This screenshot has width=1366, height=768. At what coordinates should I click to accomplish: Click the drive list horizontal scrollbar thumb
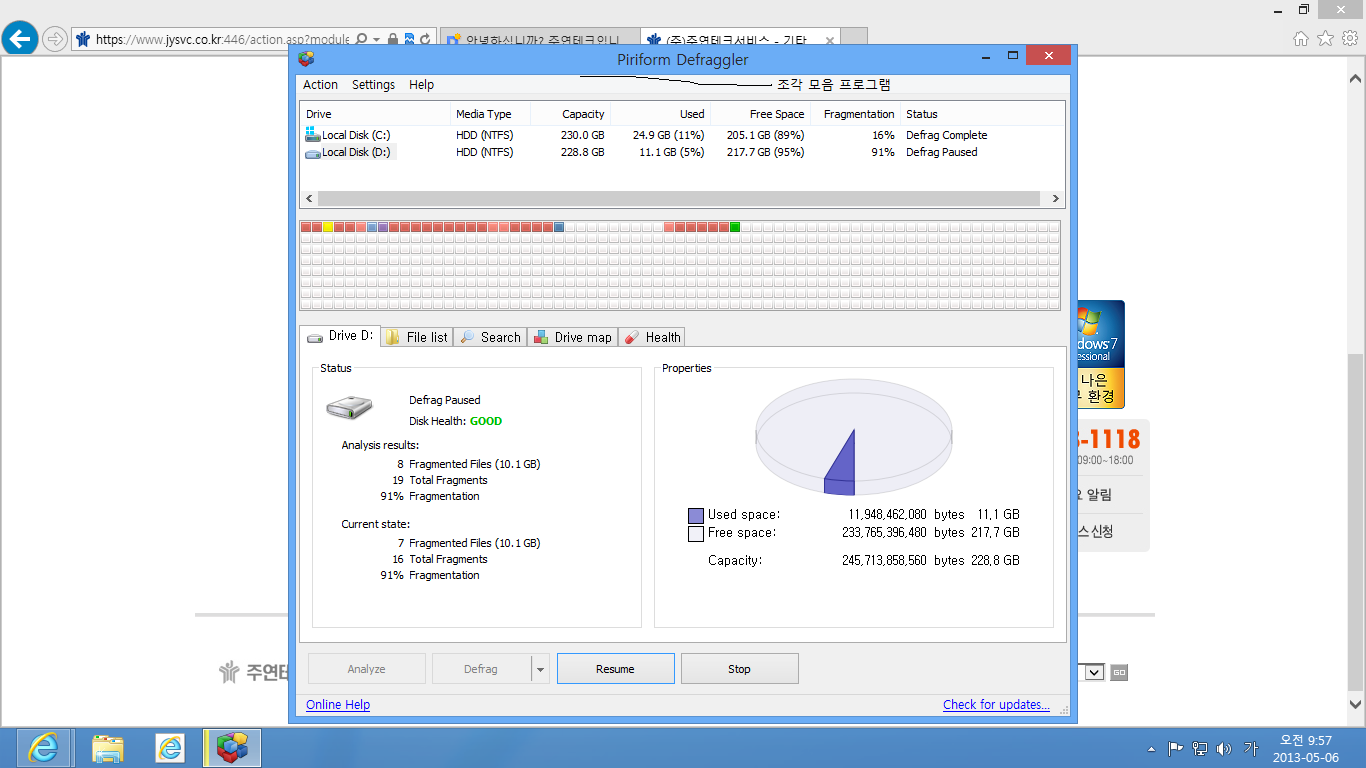coord(679,199)
